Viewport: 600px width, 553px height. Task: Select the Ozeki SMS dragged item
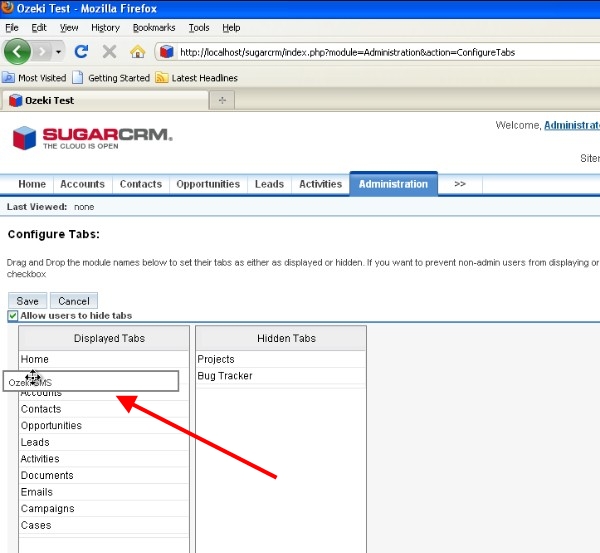click(91, 381)
